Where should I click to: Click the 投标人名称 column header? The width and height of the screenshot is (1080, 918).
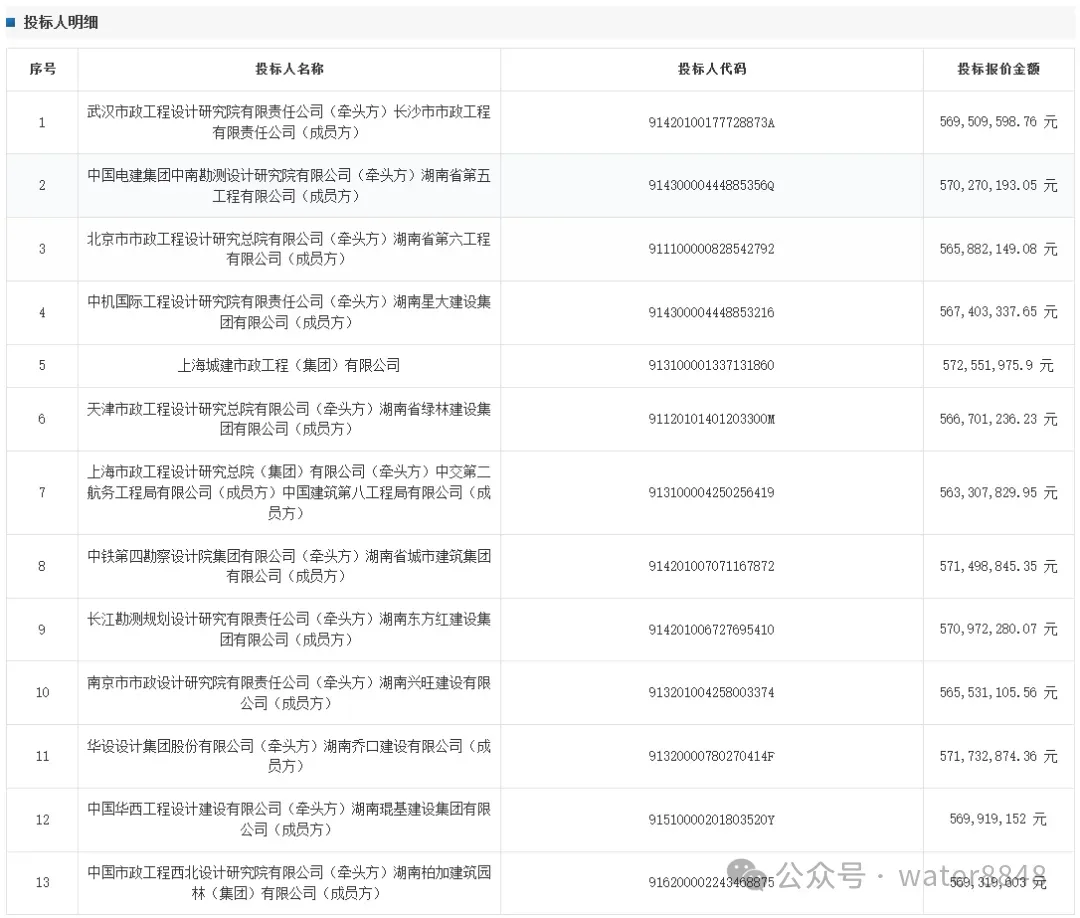[x=289, y=69]
